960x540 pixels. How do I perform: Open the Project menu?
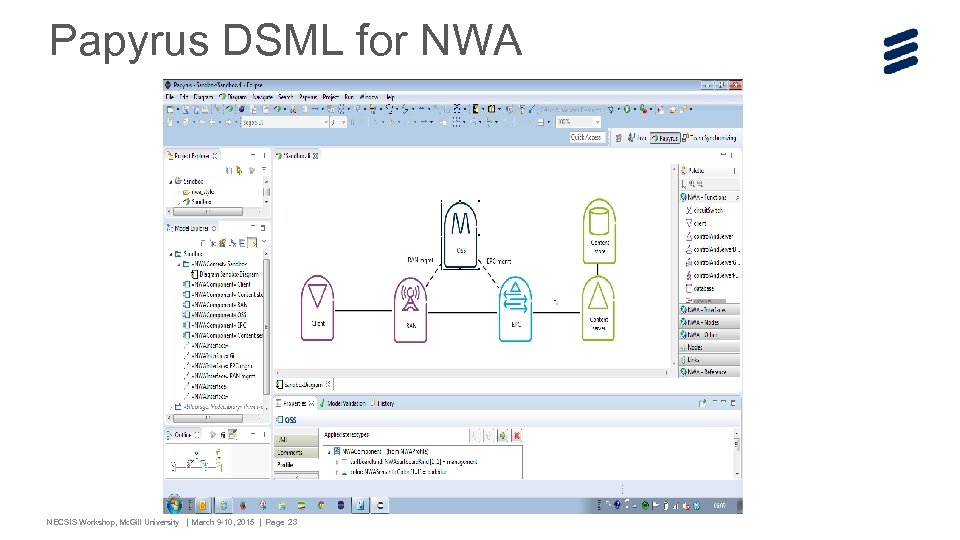pyautogui.click(x=331, y=97)
